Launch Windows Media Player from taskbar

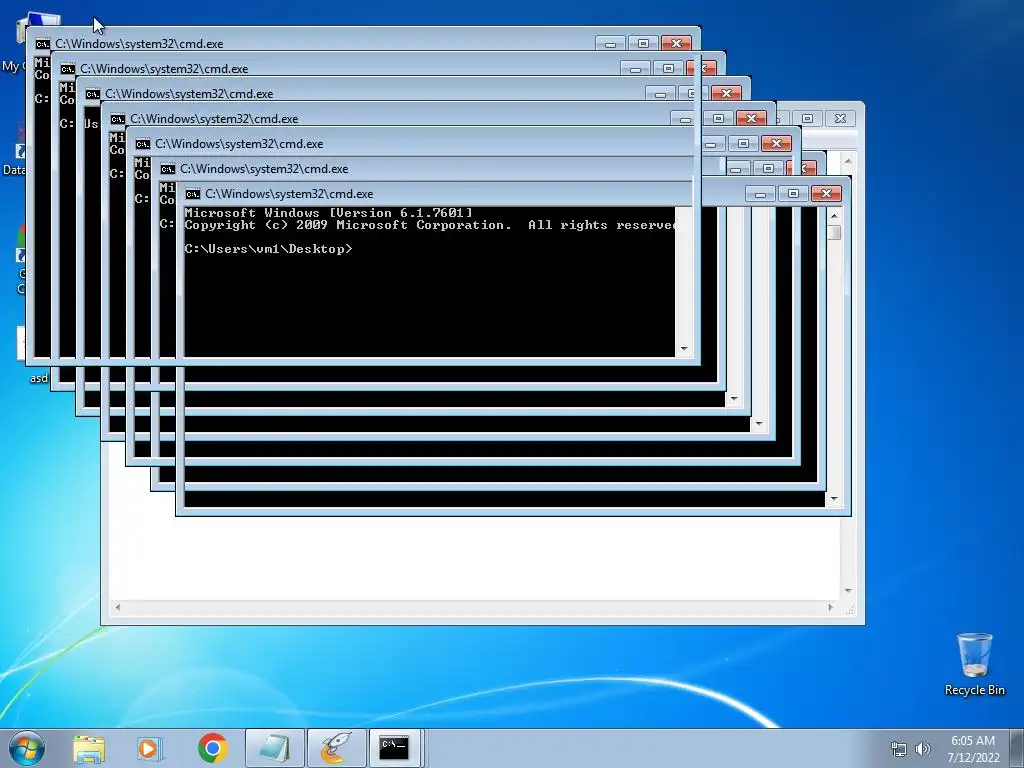coord(150,748)
